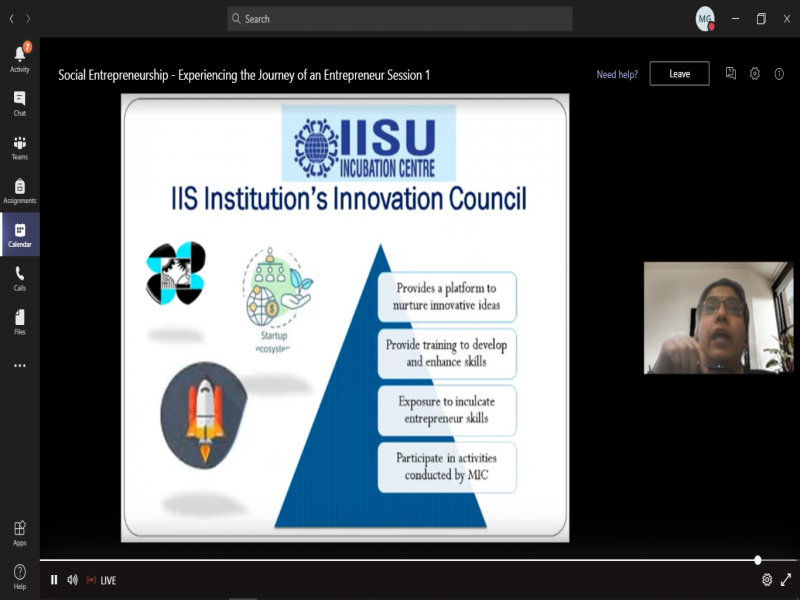
Task: Click the seek bar position handle
Action: [x=757, y=560]
